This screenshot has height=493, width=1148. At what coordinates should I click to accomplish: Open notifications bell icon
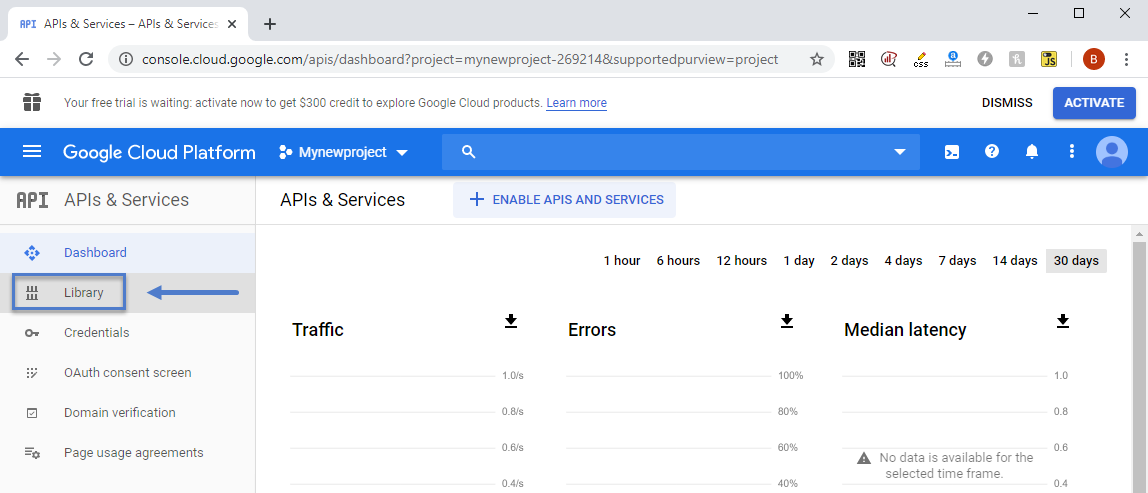tap(1032, 152)
